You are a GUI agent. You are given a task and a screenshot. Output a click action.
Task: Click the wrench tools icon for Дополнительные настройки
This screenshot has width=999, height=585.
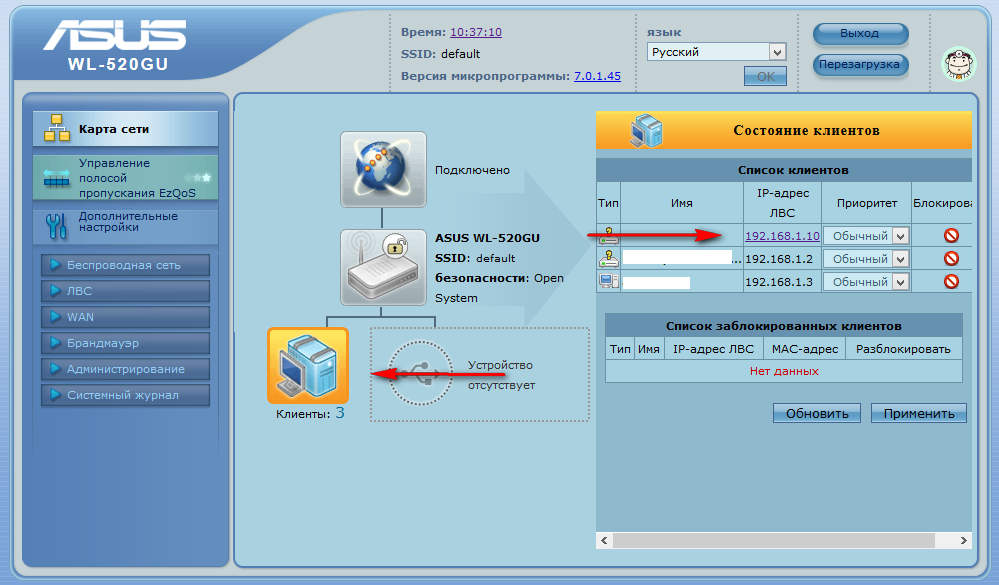coord(56,226)
